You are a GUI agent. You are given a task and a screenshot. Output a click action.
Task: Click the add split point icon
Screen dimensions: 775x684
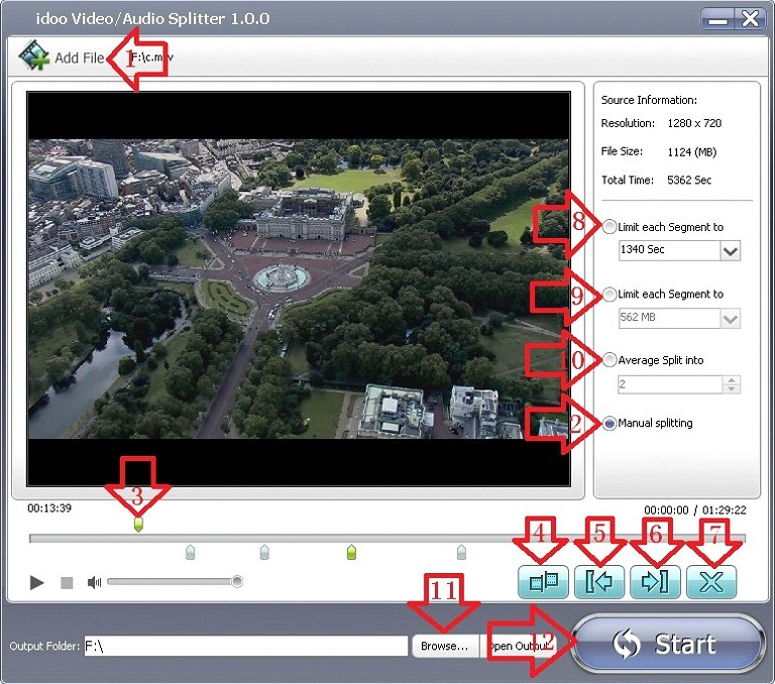tap(543, 582)
